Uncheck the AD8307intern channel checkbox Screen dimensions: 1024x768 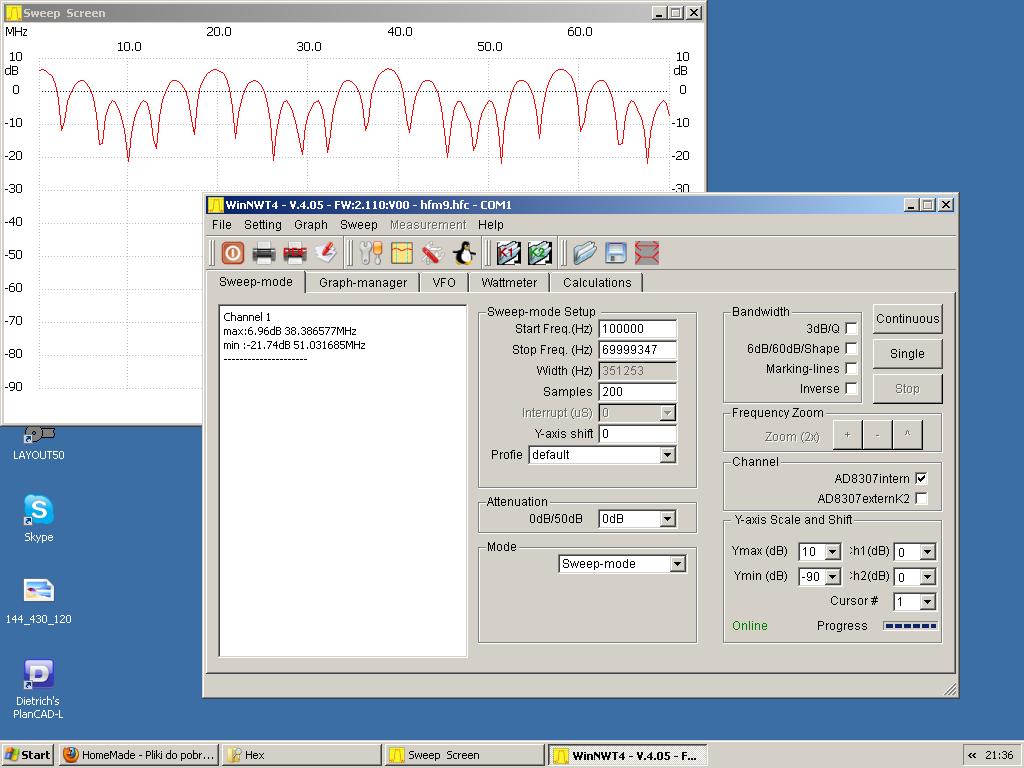[x=921, y=478]
